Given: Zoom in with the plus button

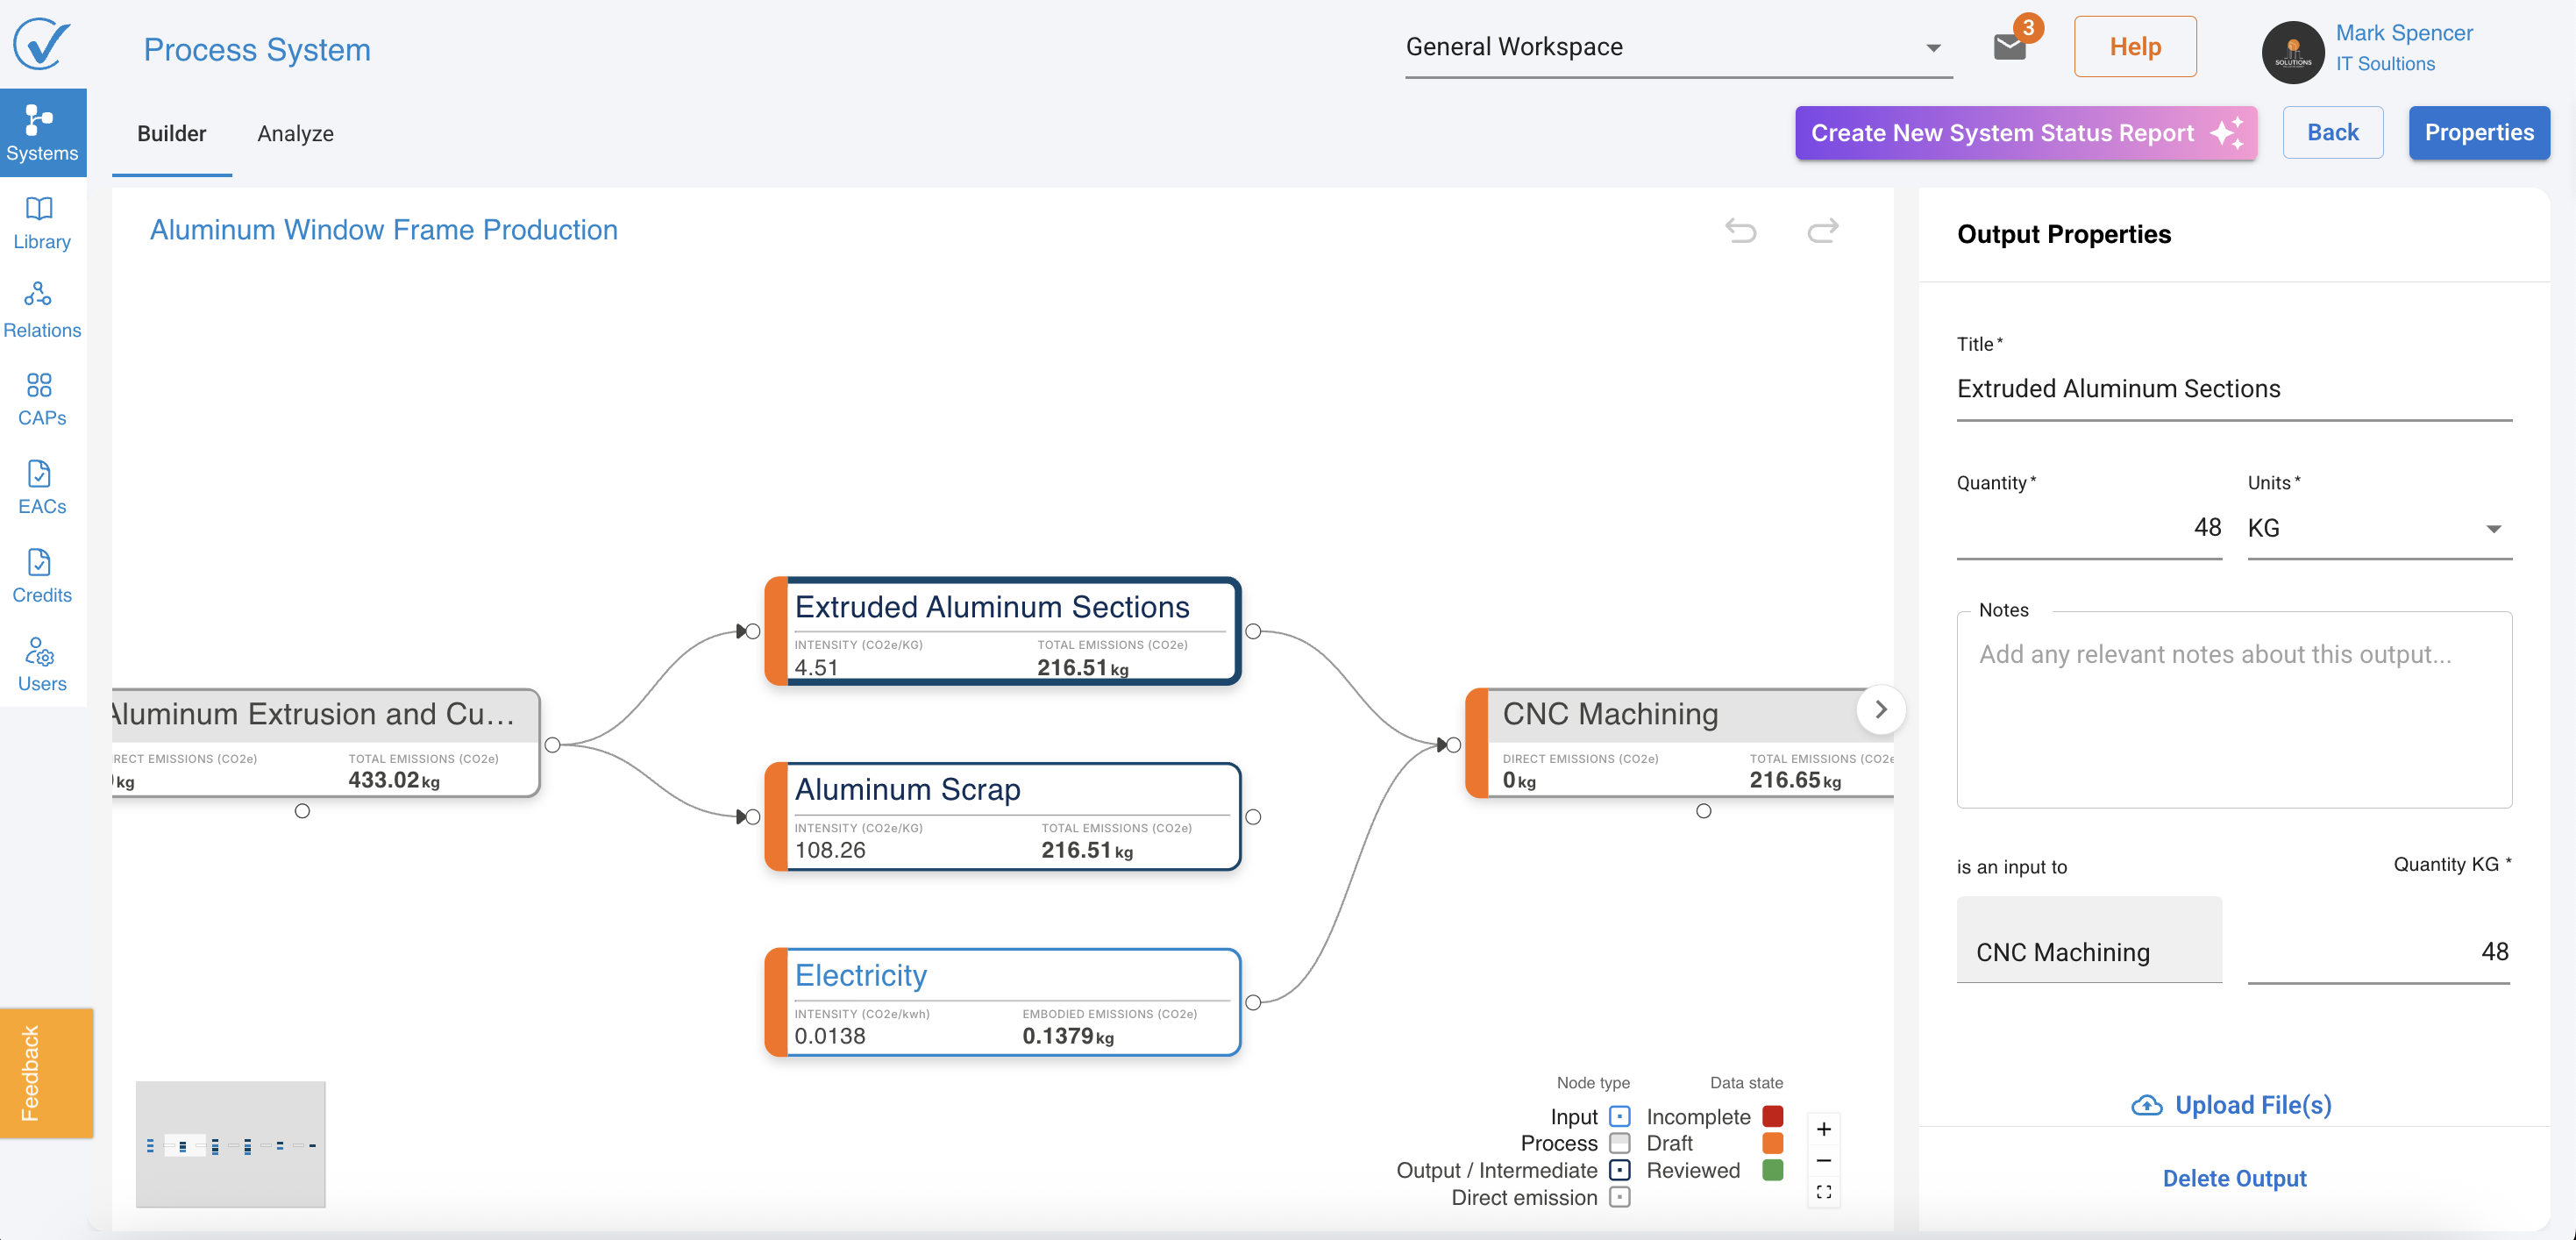Looking at the screenshot, I should 1823,1129.
